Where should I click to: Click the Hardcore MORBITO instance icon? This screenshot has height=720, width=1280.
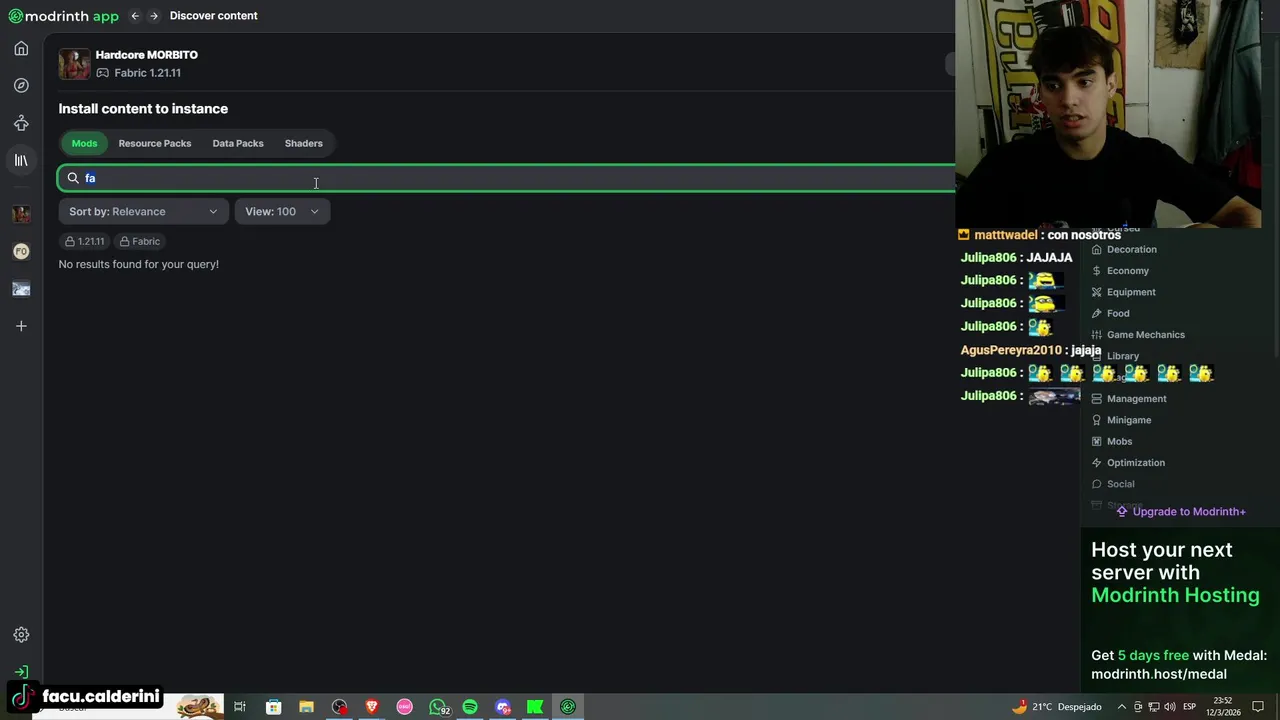coord(74,64)
